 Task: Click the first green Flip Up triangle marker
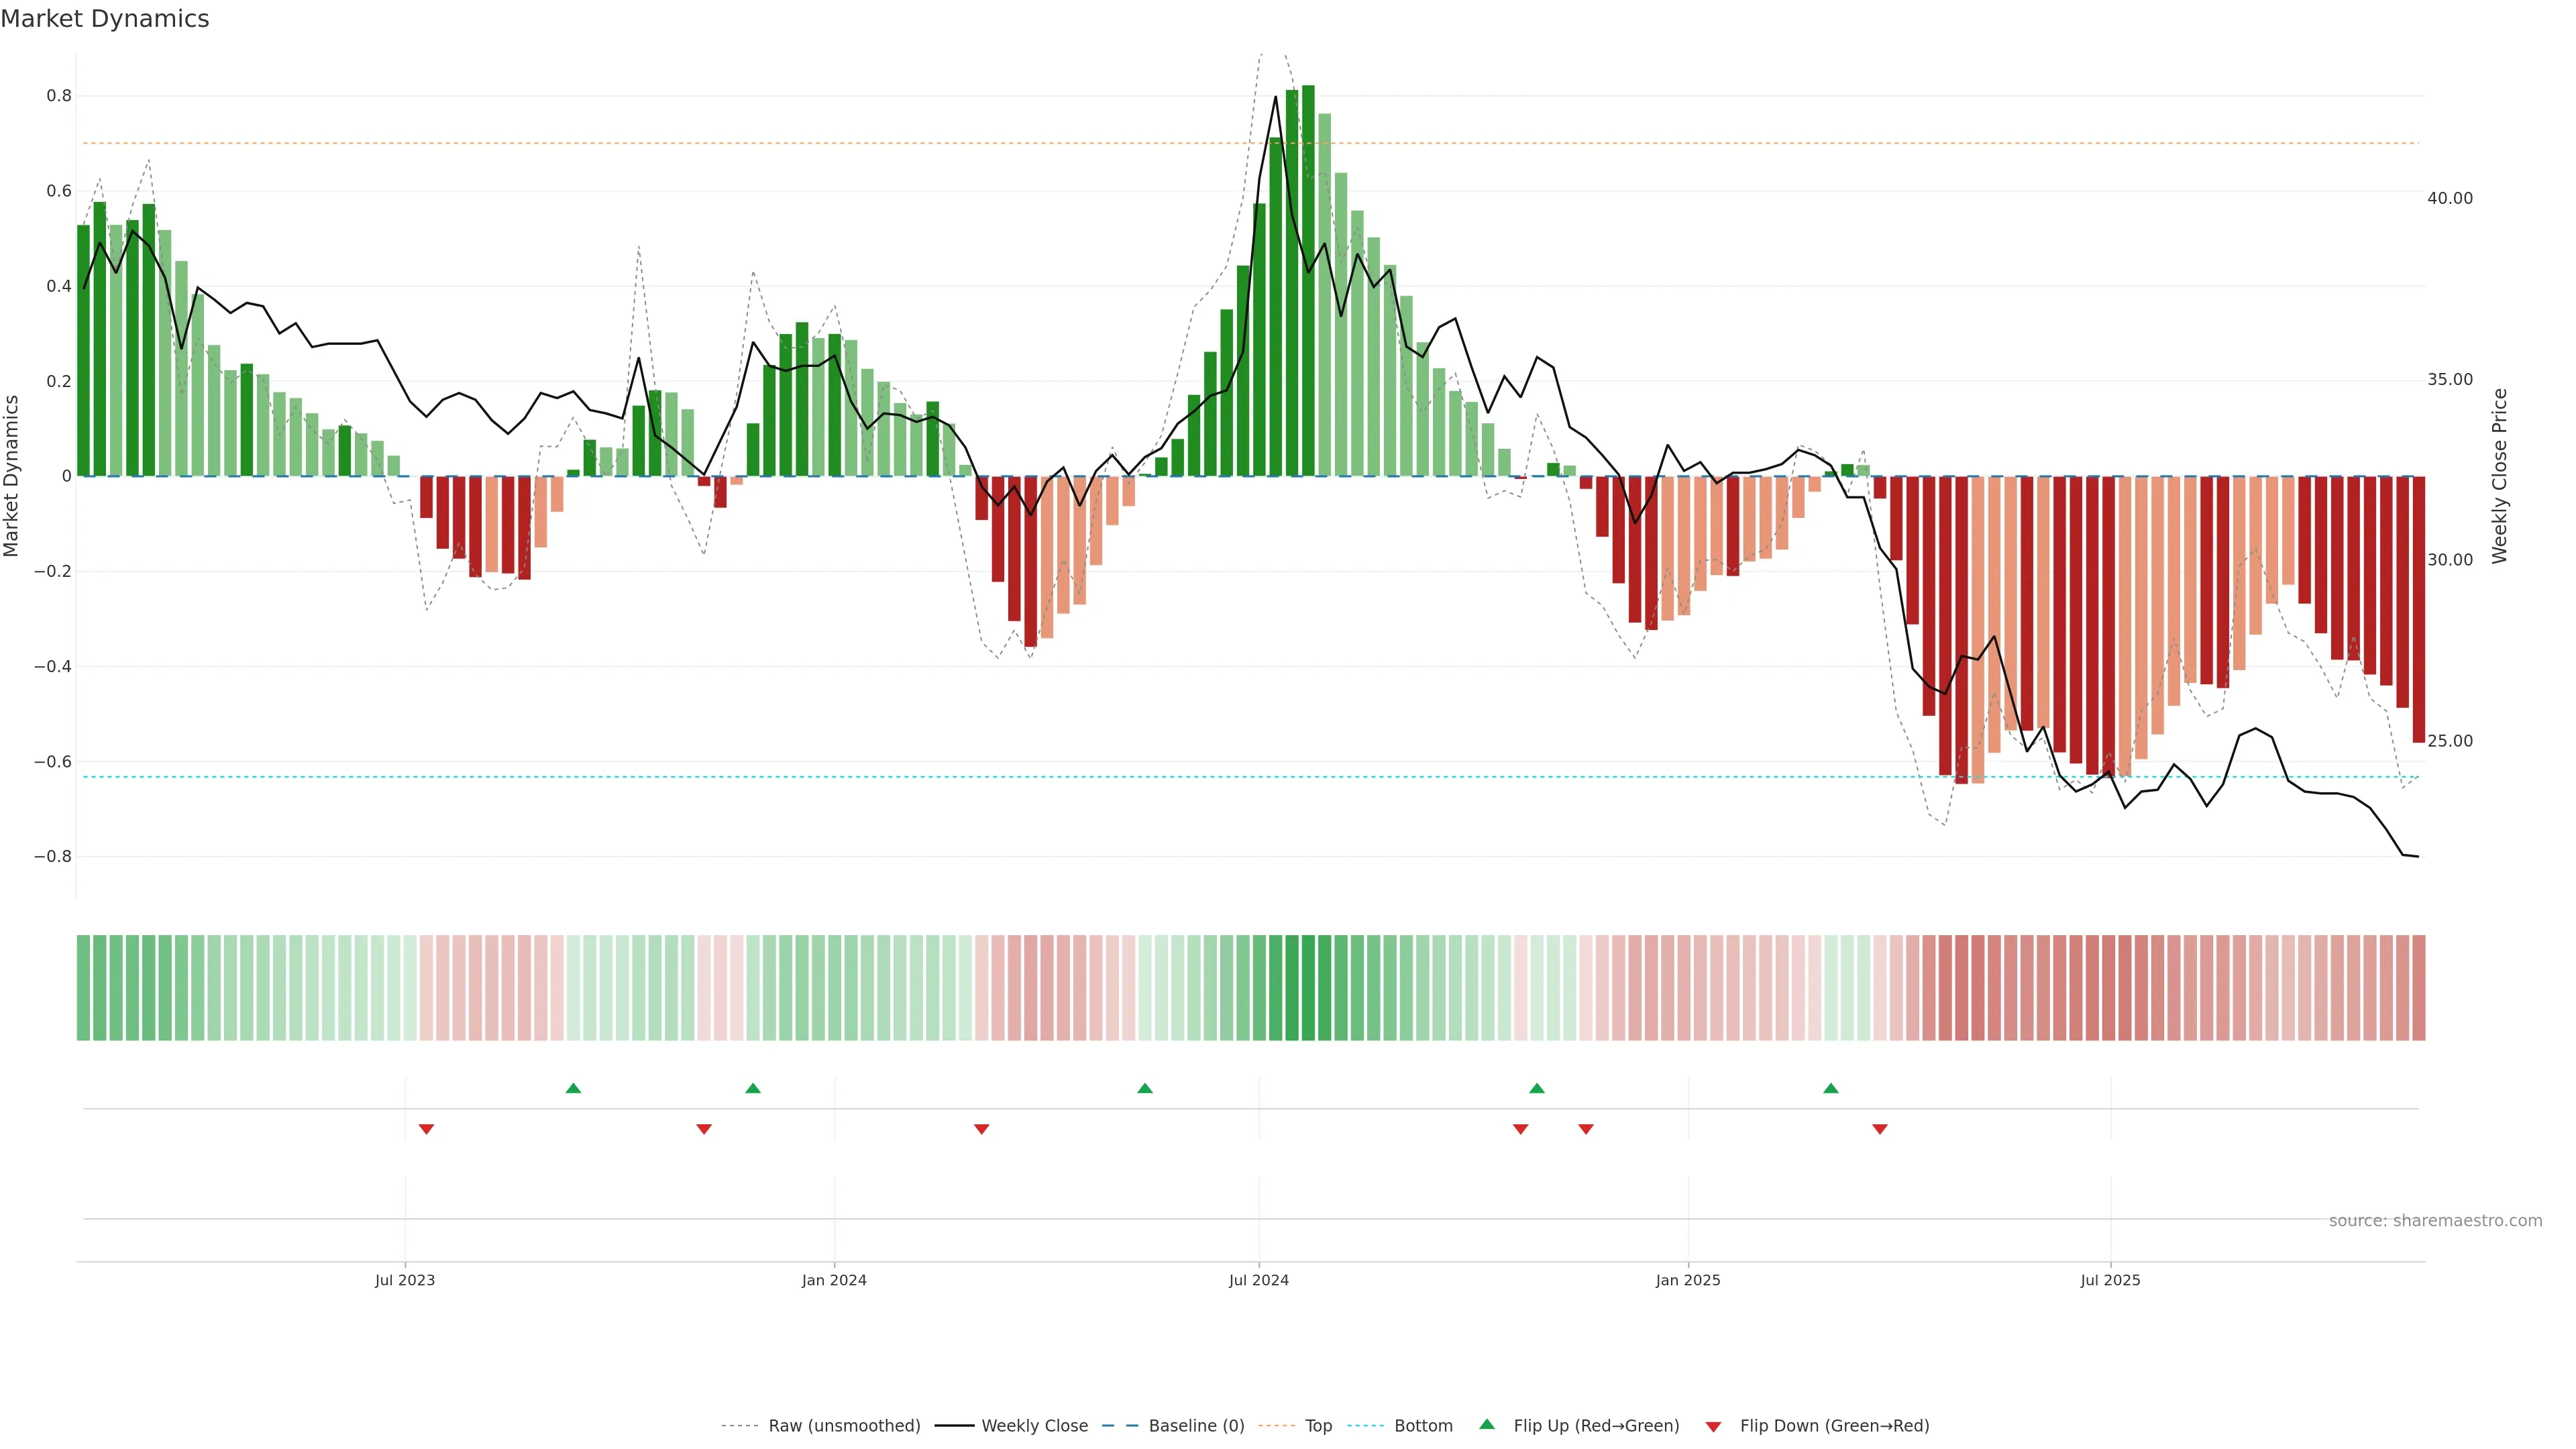point(573,1088)
